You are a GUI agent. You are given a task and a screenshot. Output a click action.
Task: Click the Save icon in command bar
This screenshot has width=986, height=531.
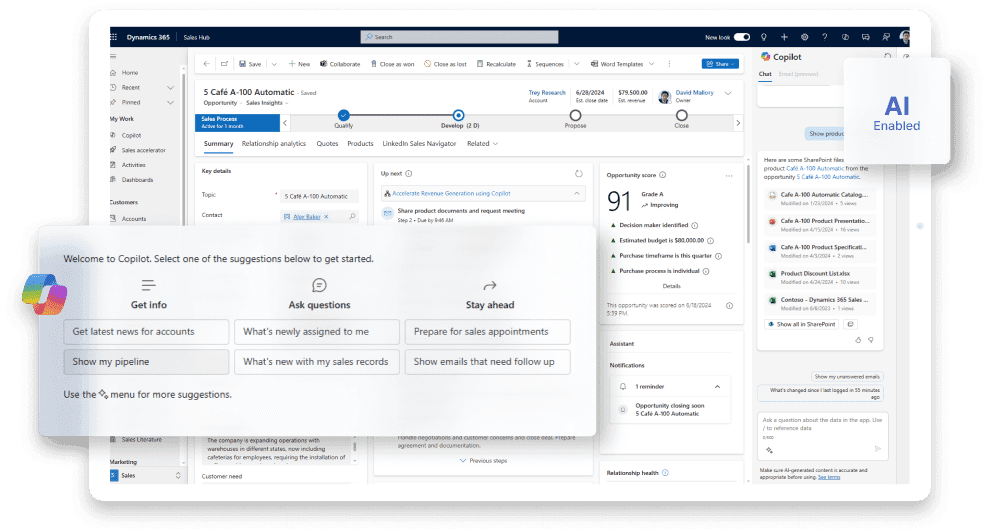pyautogui.click(x=242, y=64)
